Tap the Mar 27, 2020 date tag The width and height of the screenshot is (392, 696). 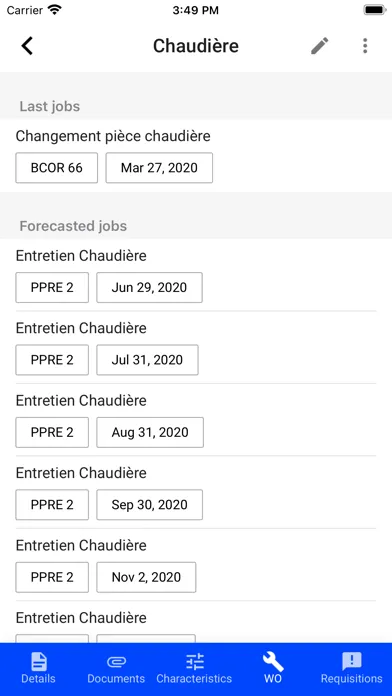click(x=159, y=168)
